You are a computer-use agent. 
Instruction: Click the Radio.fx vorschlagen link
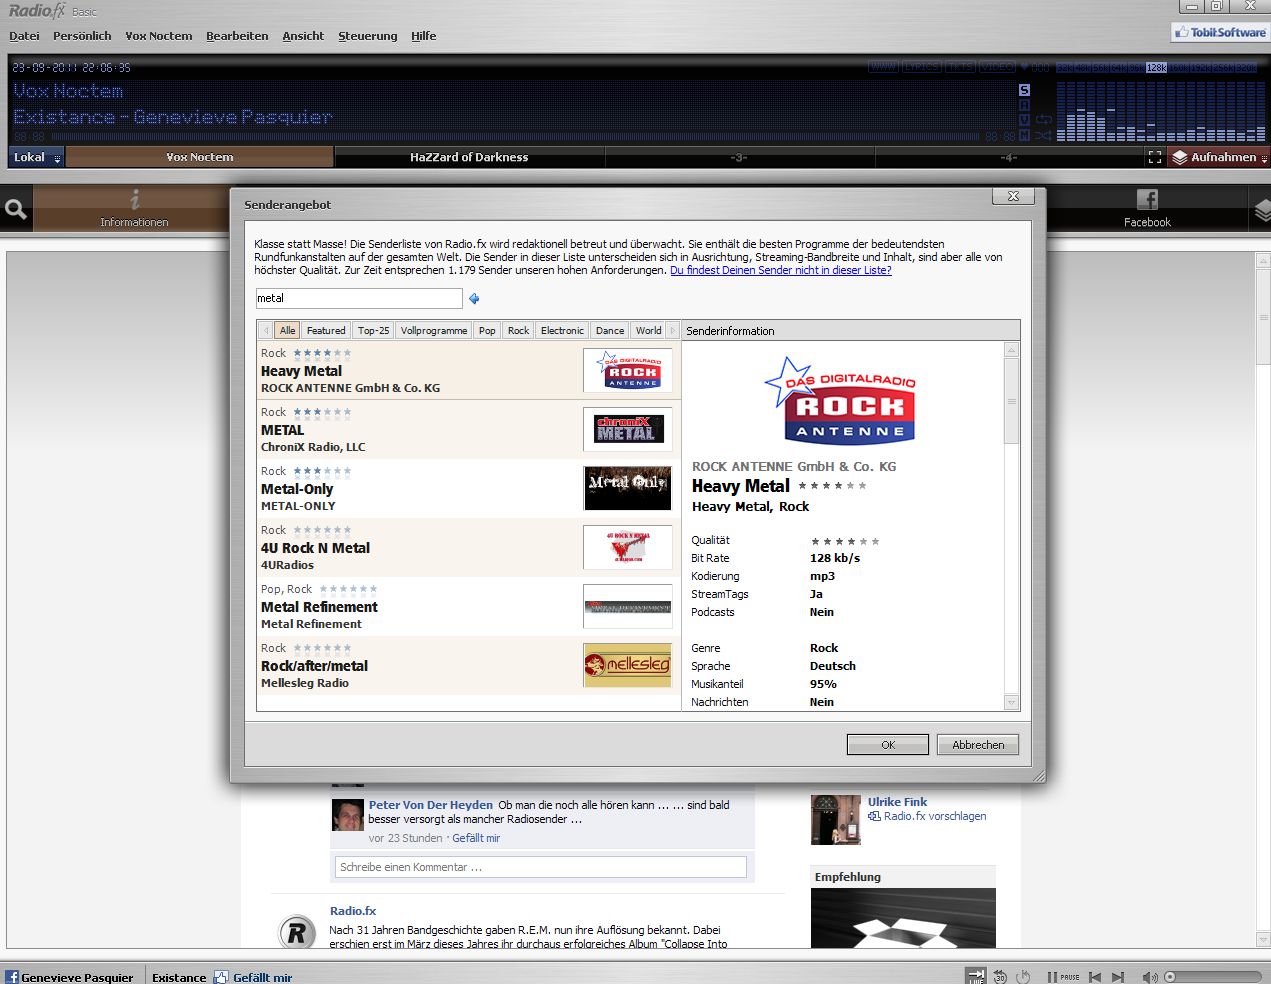coord(935,816)
